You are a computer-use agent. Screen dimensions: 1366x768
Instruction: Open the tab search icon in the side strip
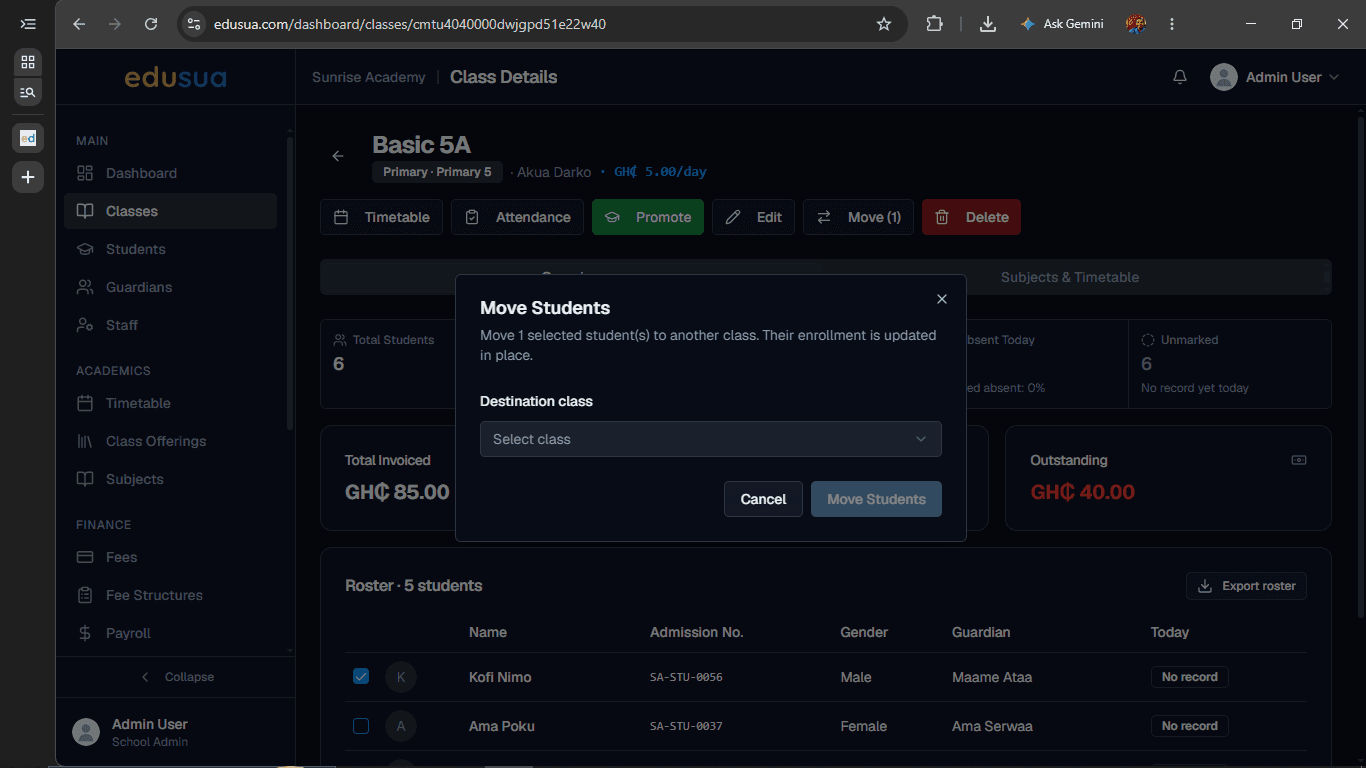point(28,92)
